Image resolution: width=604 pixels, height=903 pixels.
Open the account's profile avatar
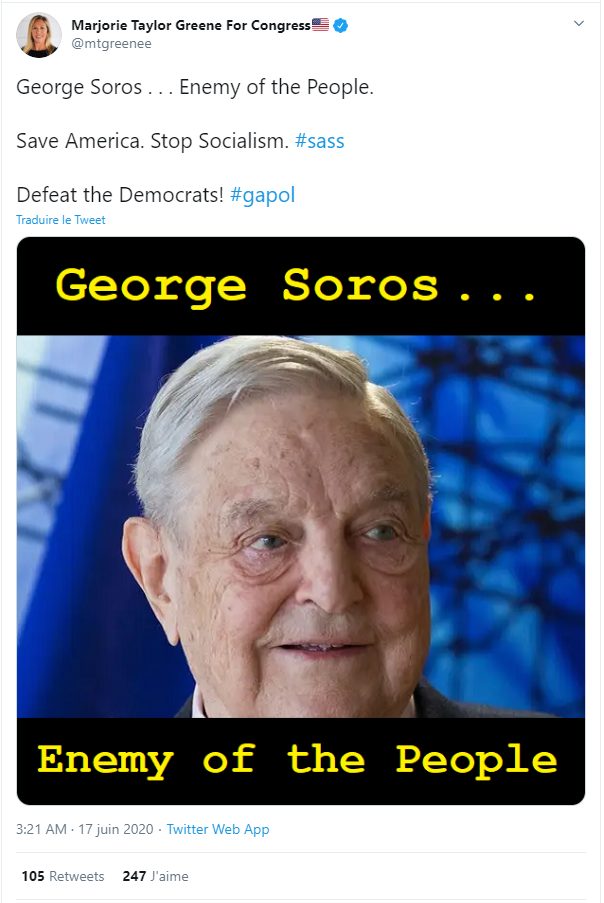click(39, 35)
